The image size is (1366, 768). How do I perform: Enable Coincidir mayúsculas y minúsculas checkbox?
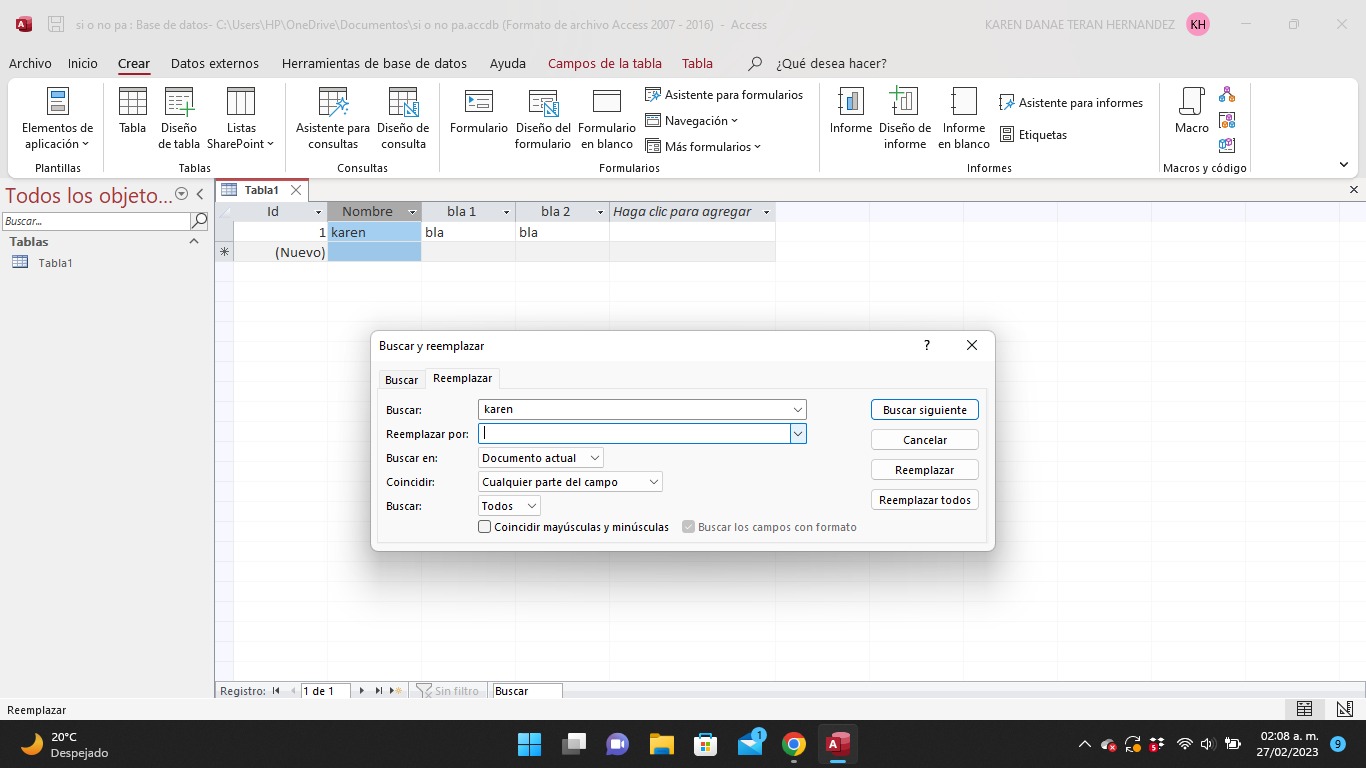coord(485,527)
